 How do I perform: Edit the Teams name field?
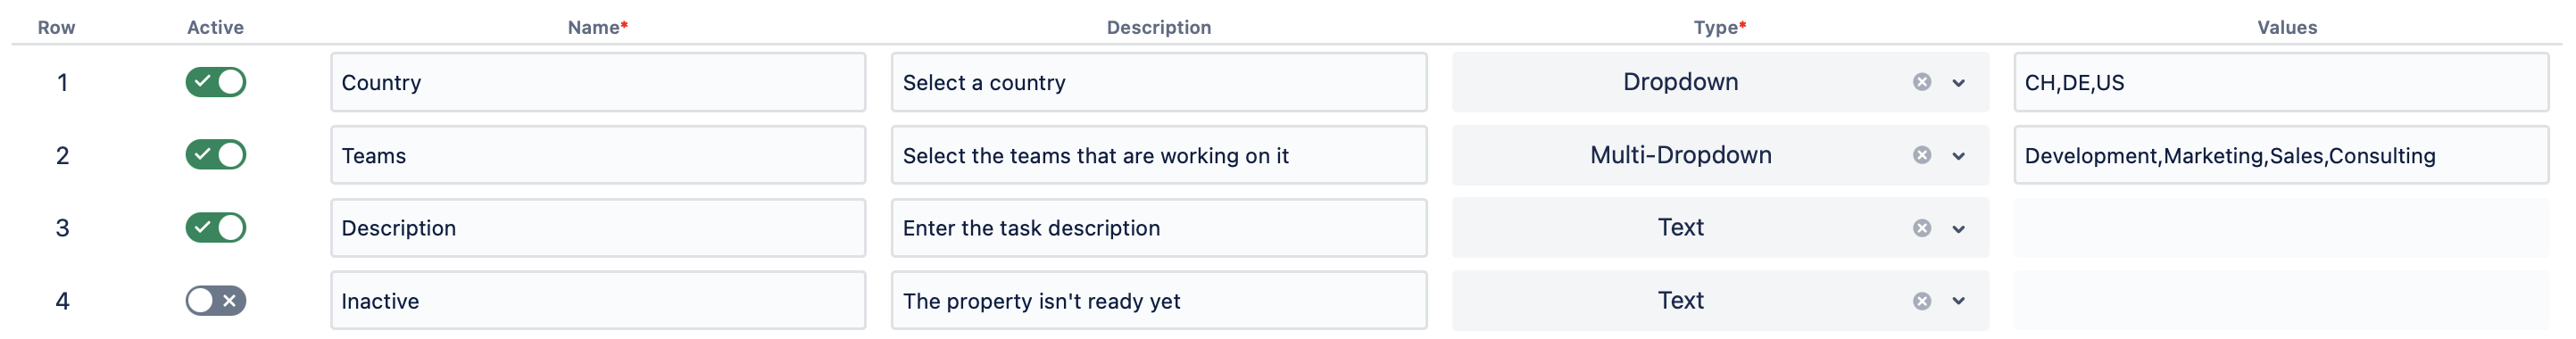click(598, 155)
